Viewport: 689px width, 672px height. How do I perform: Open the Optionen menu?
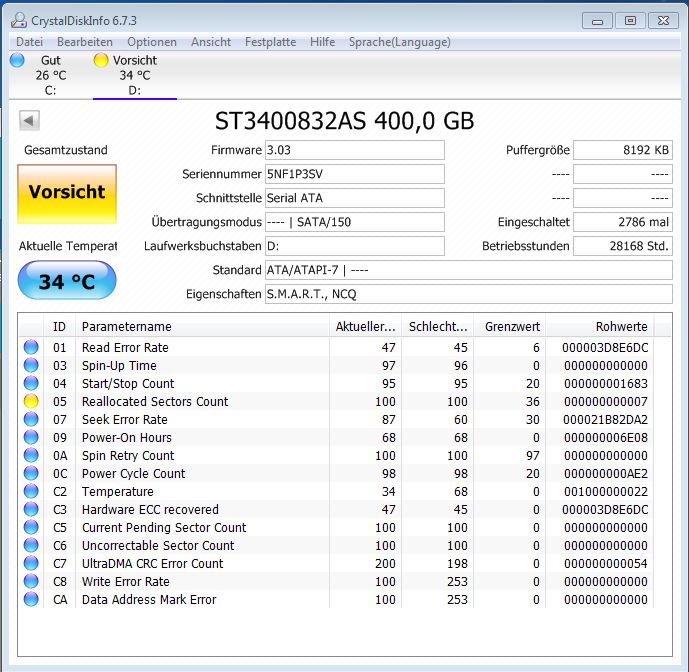[x=152, y=42]
